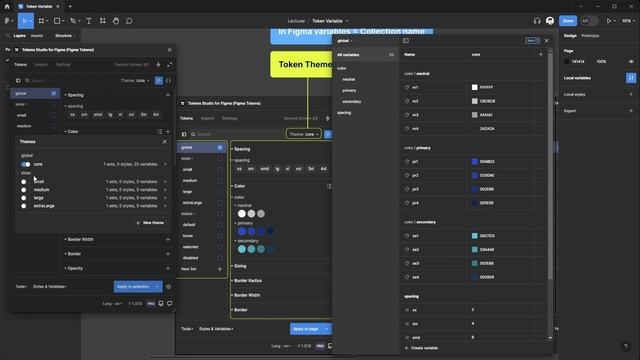This screenshot has width=640, height=360.
Task: Click the Share button
Action: 568,21
